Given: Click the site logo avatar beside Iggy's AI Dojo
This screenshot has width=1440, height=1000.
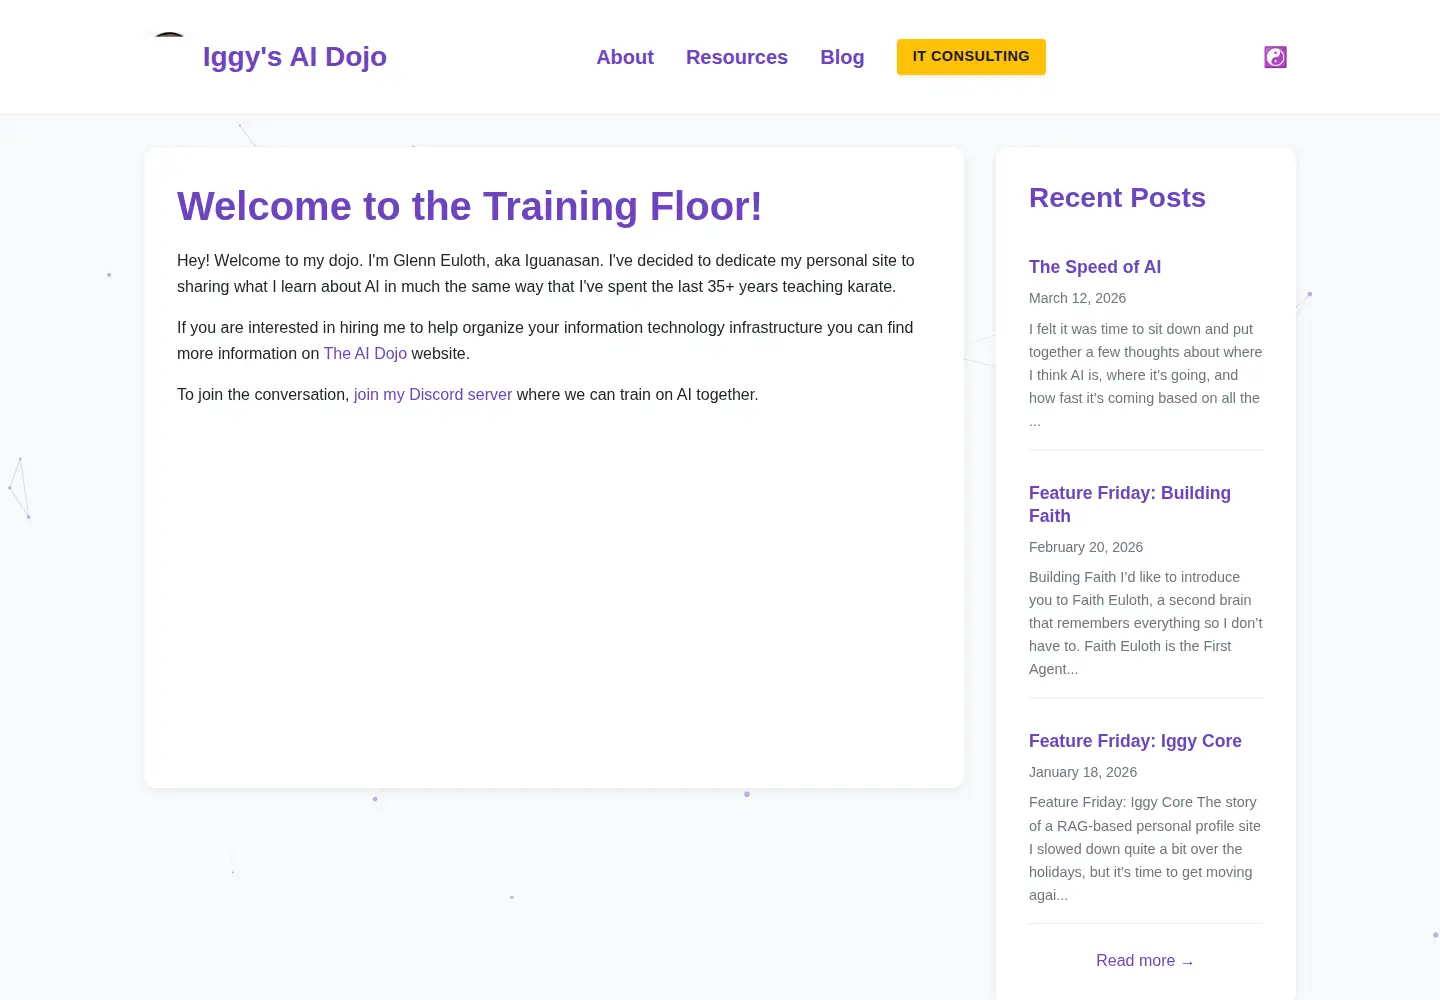Looking at the screenshot, I should (x=169, y=56).
